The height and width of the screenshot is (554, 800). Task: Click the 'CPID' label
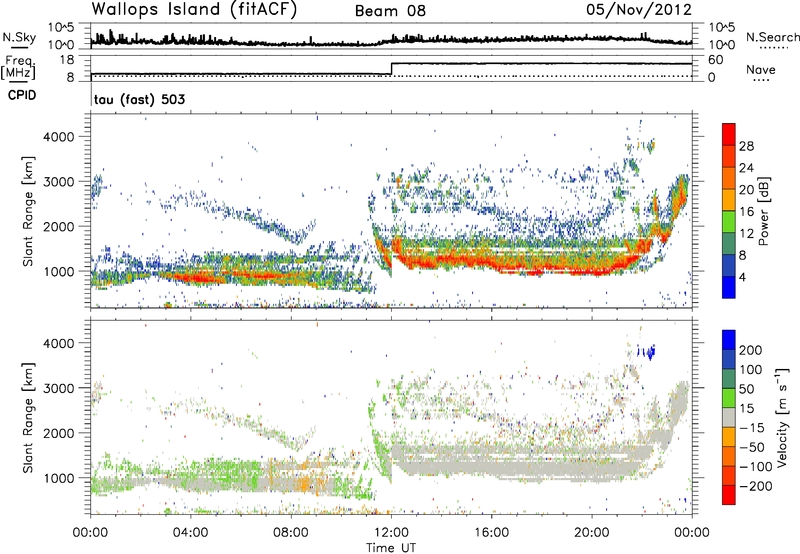pos(22,95)
